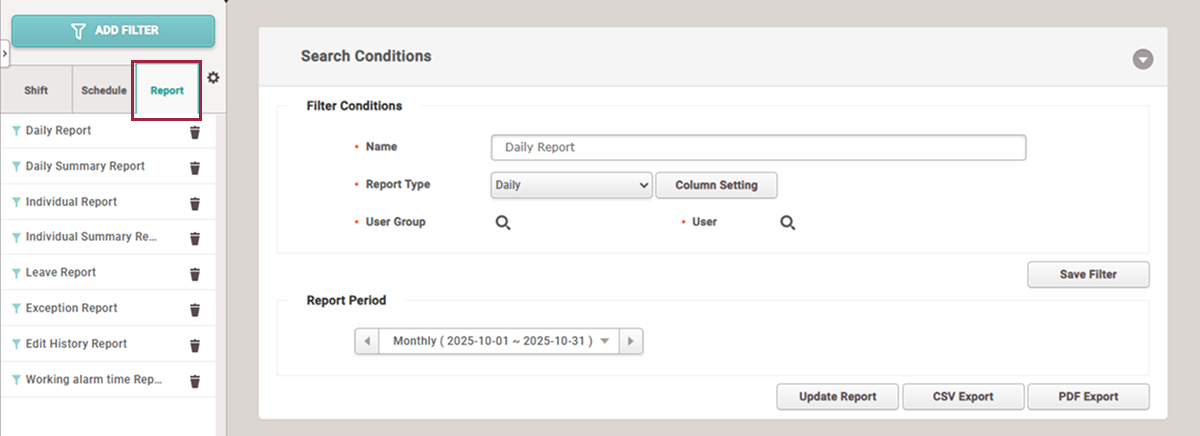1200x436 pixels.
Task: Click trash icon for Leave Report
Action: click(x=195, y=273)
